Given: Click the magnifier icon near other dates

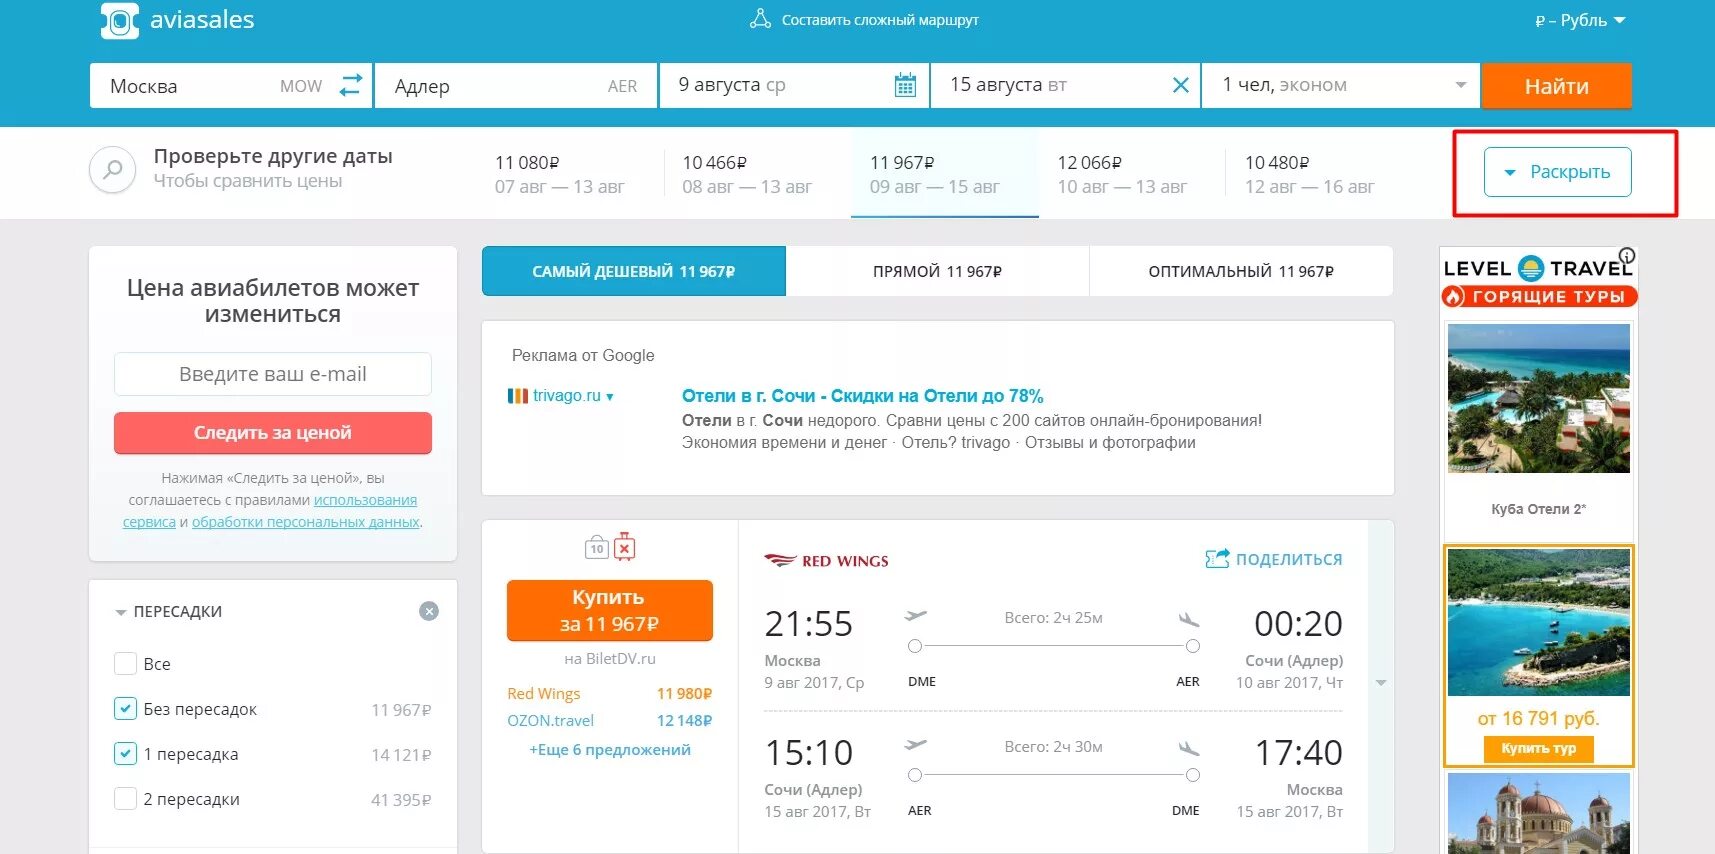Looking at the screenshot, I should pos(113,171).
